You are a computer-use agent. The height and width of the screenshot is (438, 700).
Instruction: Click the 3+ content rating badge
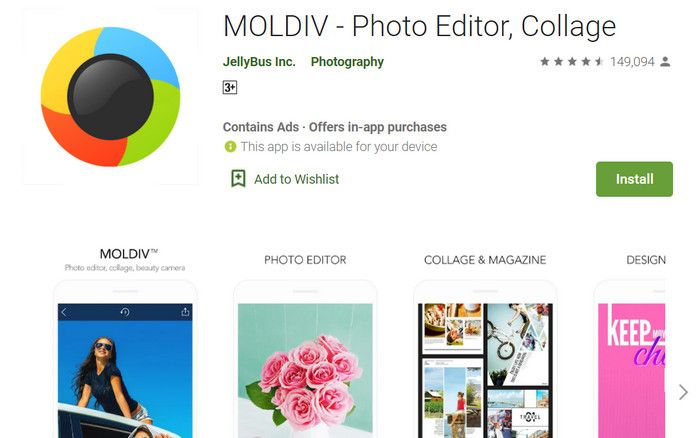pos(230,88)
